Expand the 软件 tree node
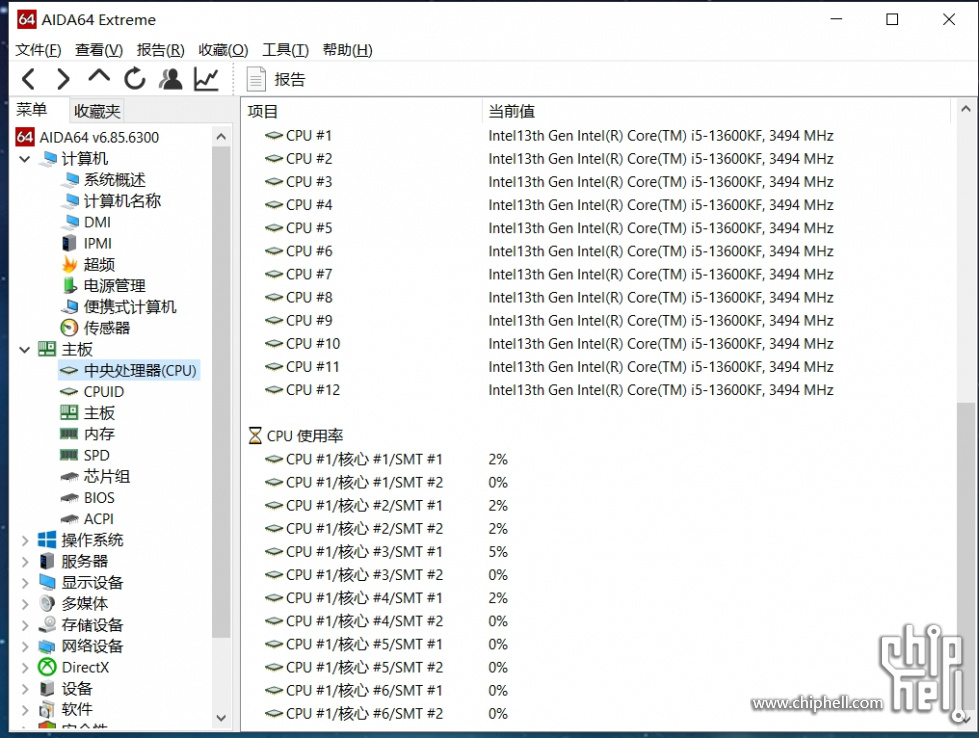Image resolution: width=979 pixels, height=738 pixels. pos(25,710)
